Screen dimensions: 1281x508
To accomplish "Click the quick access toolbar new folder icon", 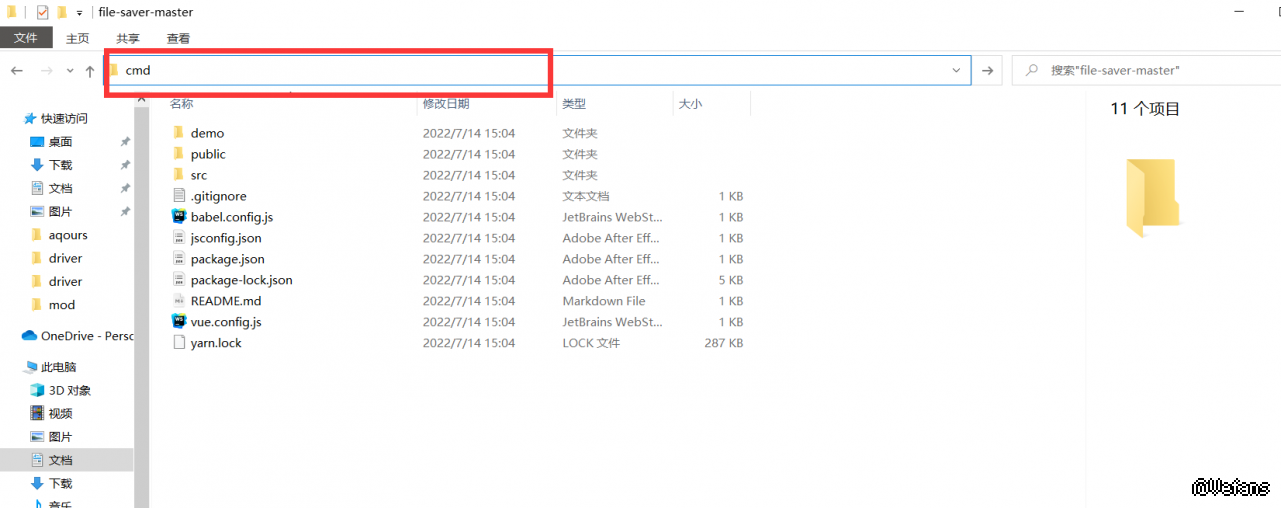I will coord(61,12).
